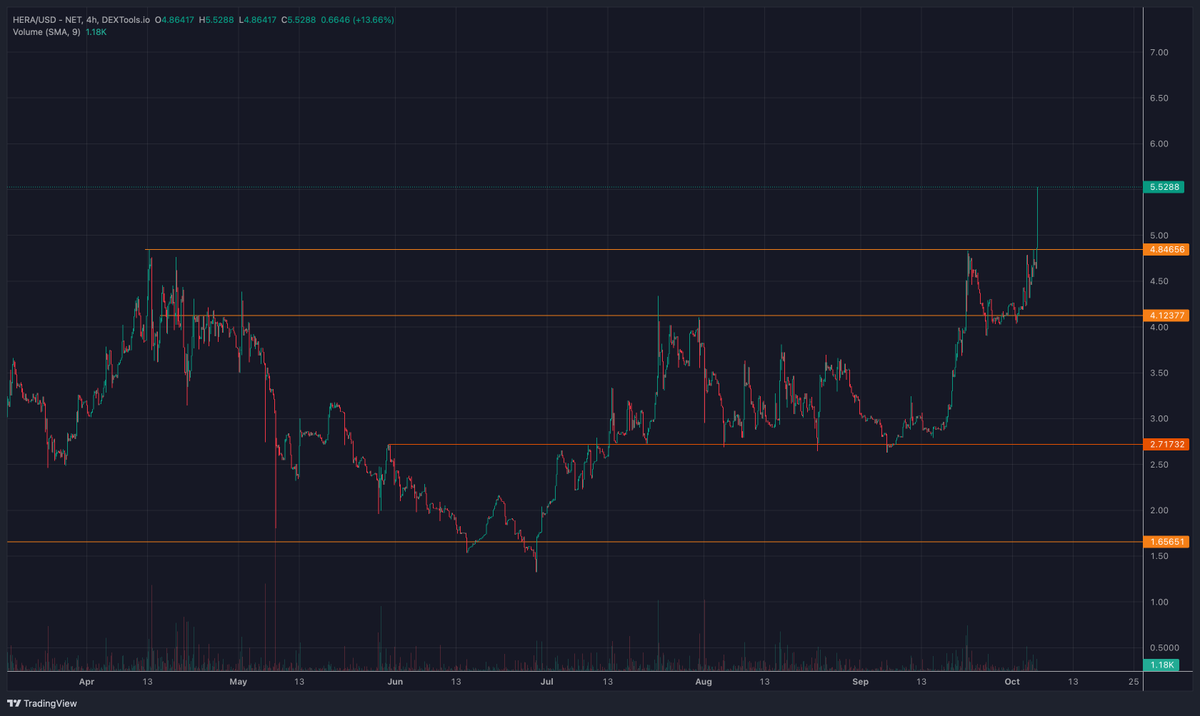This screenshot has height=716, width=1200.
Task: Click the Oct label on time axis
Action: [1012, 681]
